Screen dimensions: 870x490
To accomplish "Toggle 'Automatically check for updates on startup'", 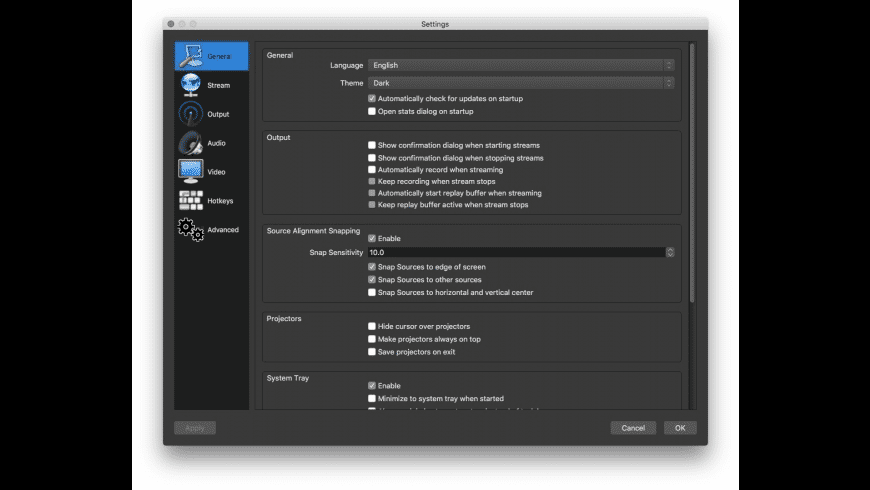I will click(x=372, y=98).
